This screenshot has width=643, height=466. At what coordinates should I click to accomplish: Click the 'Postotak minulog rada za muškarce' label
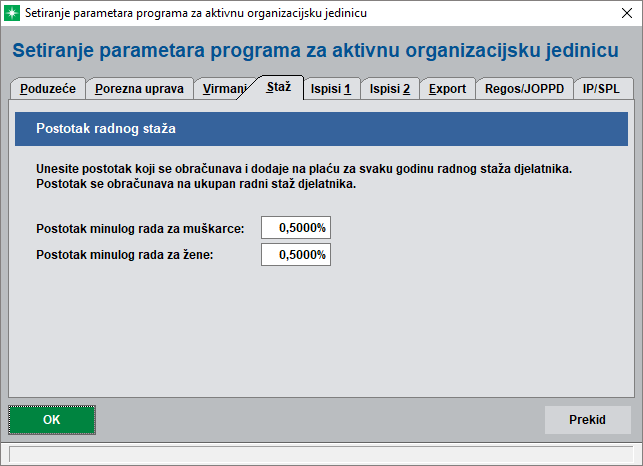tap(139, 229)
